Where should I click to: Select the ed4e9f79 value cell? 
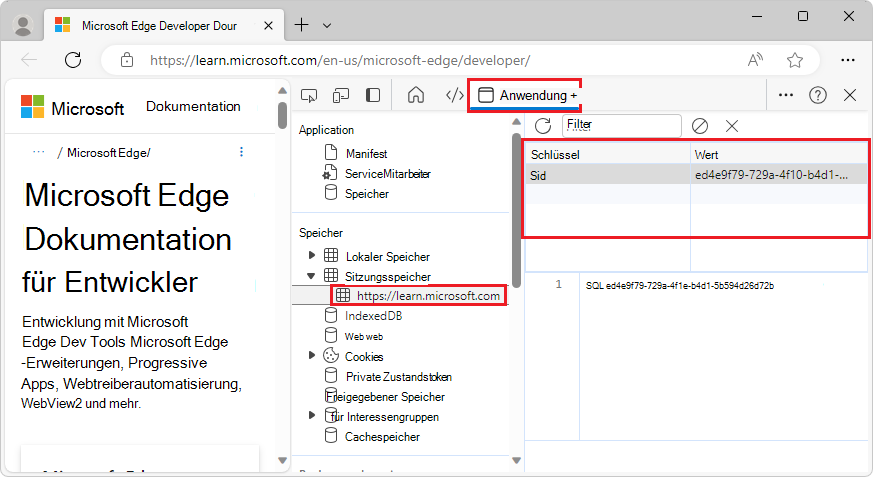(x=779, y=175)
